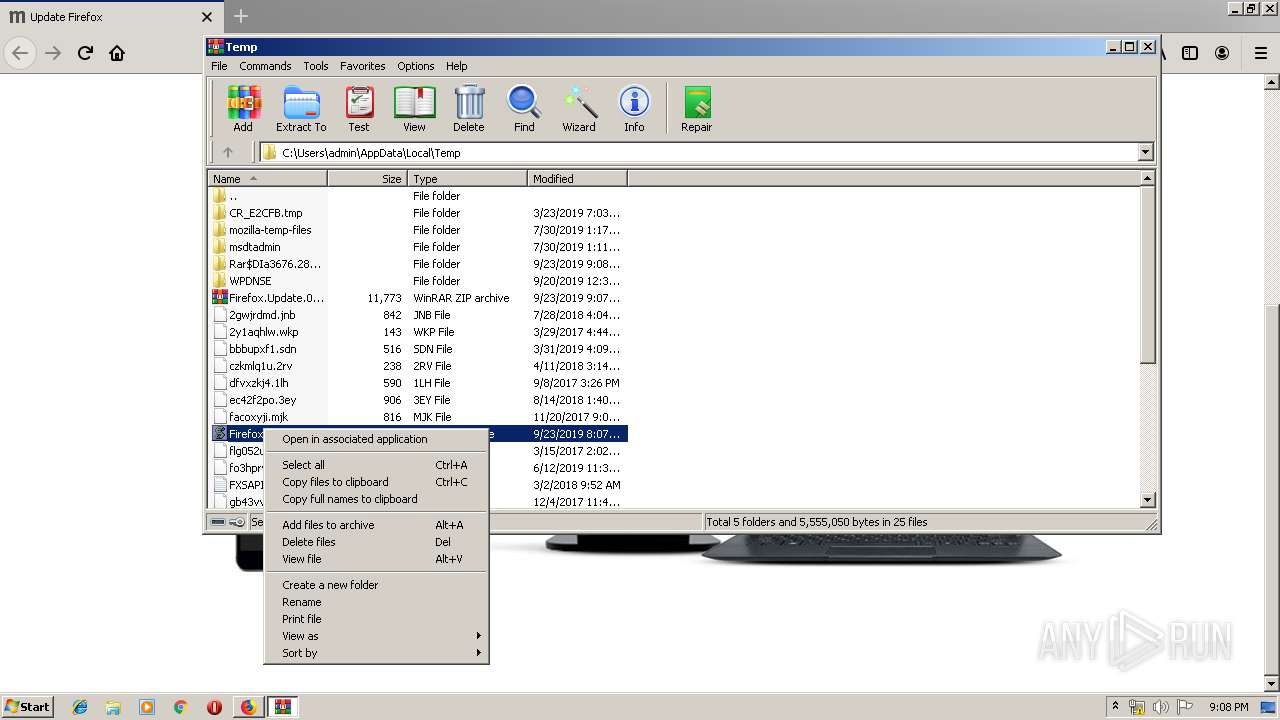Open the browser hamburger menu
Screen dimensions: 1280x720
pos(1260,53)
